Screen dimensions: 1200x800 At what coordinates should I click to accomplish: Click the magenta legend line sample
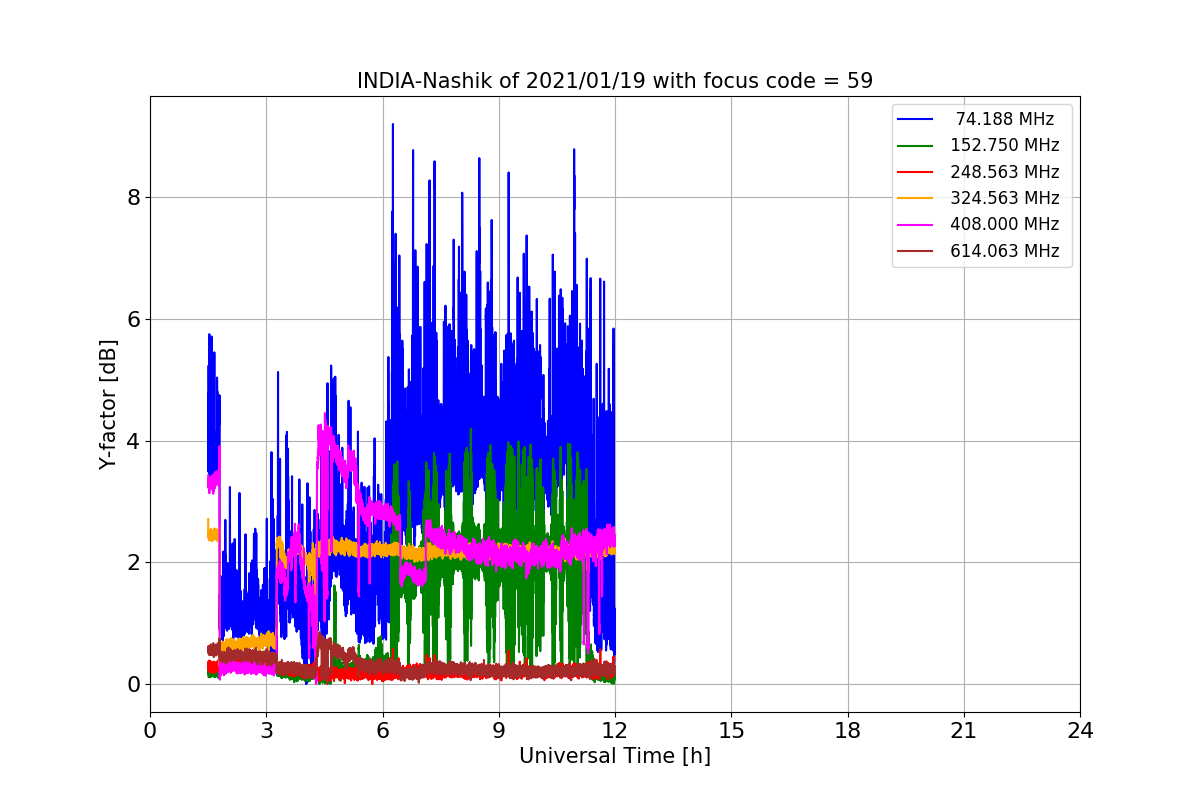coord(916,225)
